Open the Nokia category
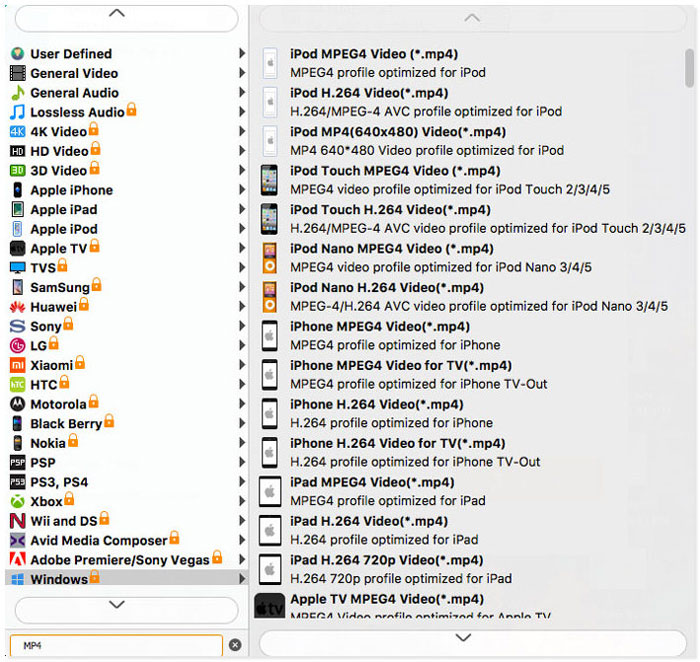Viewport: 700px width, 662px height. [x=127, y=443]
